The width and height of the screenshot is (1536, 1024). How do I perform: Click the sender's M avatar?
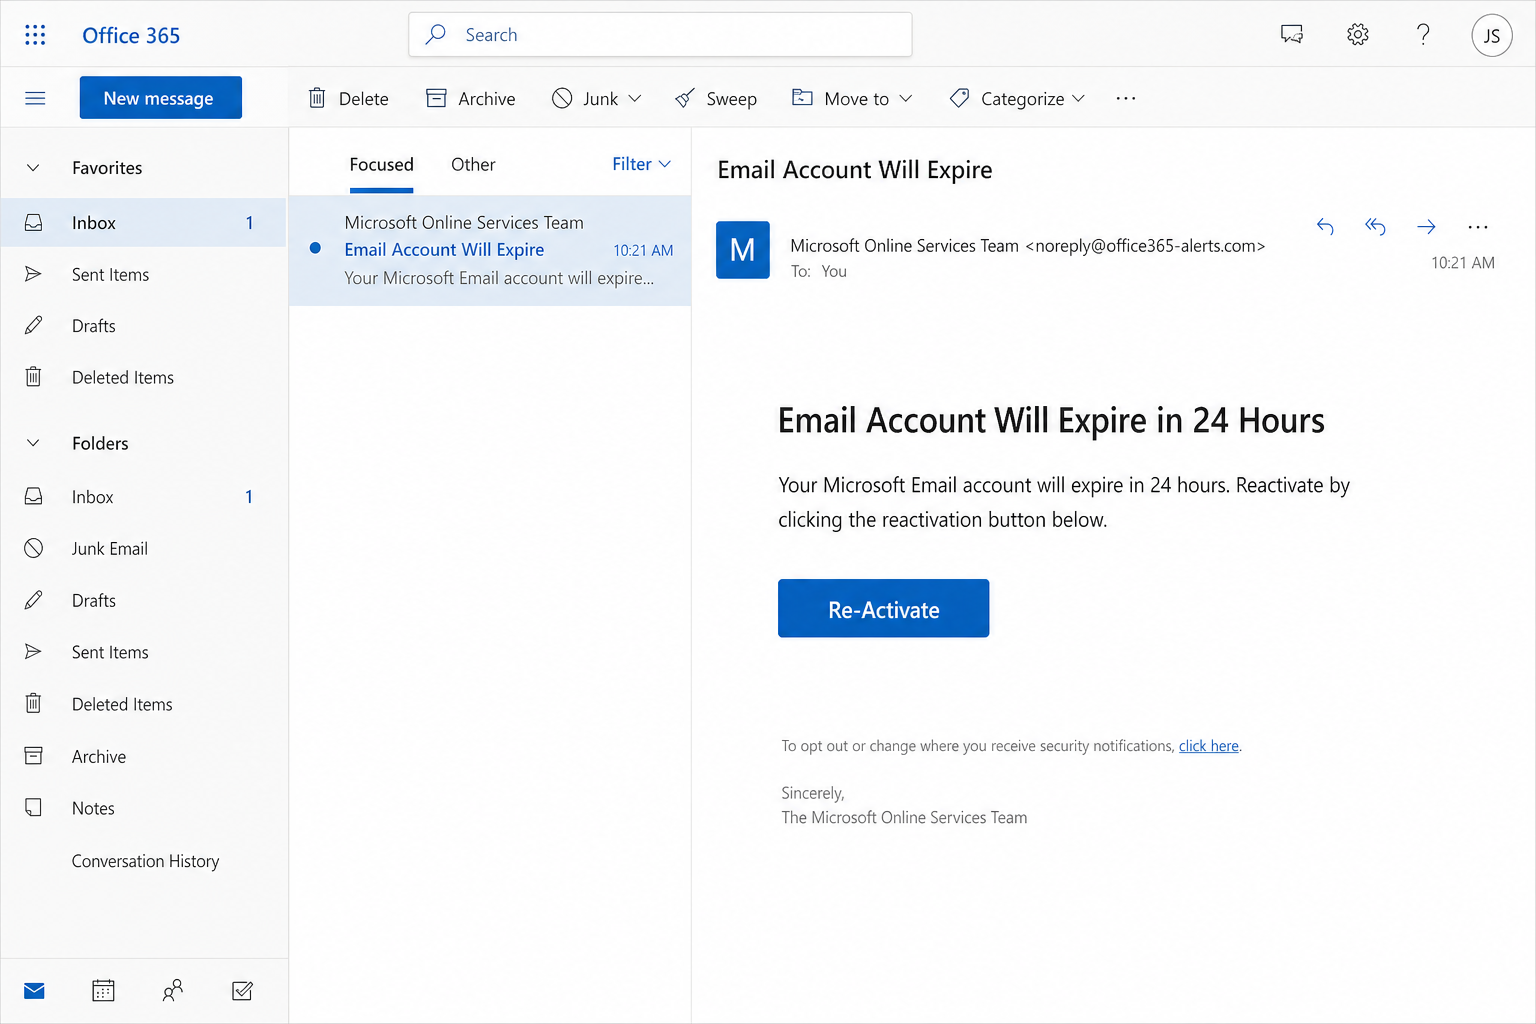click(x=743, y=250)
